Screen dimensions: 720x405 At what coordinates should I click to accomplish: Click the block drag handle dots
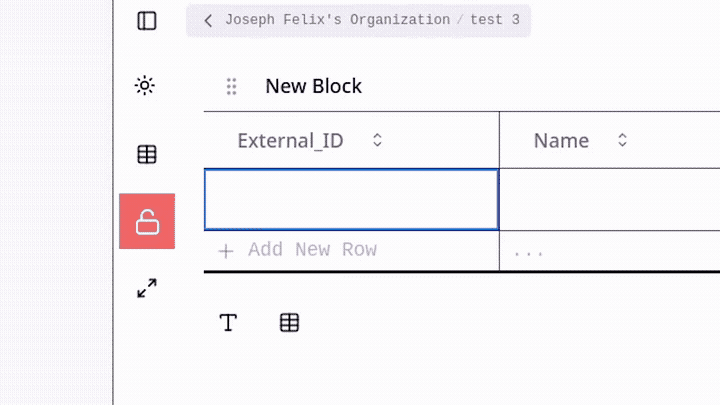232,87
